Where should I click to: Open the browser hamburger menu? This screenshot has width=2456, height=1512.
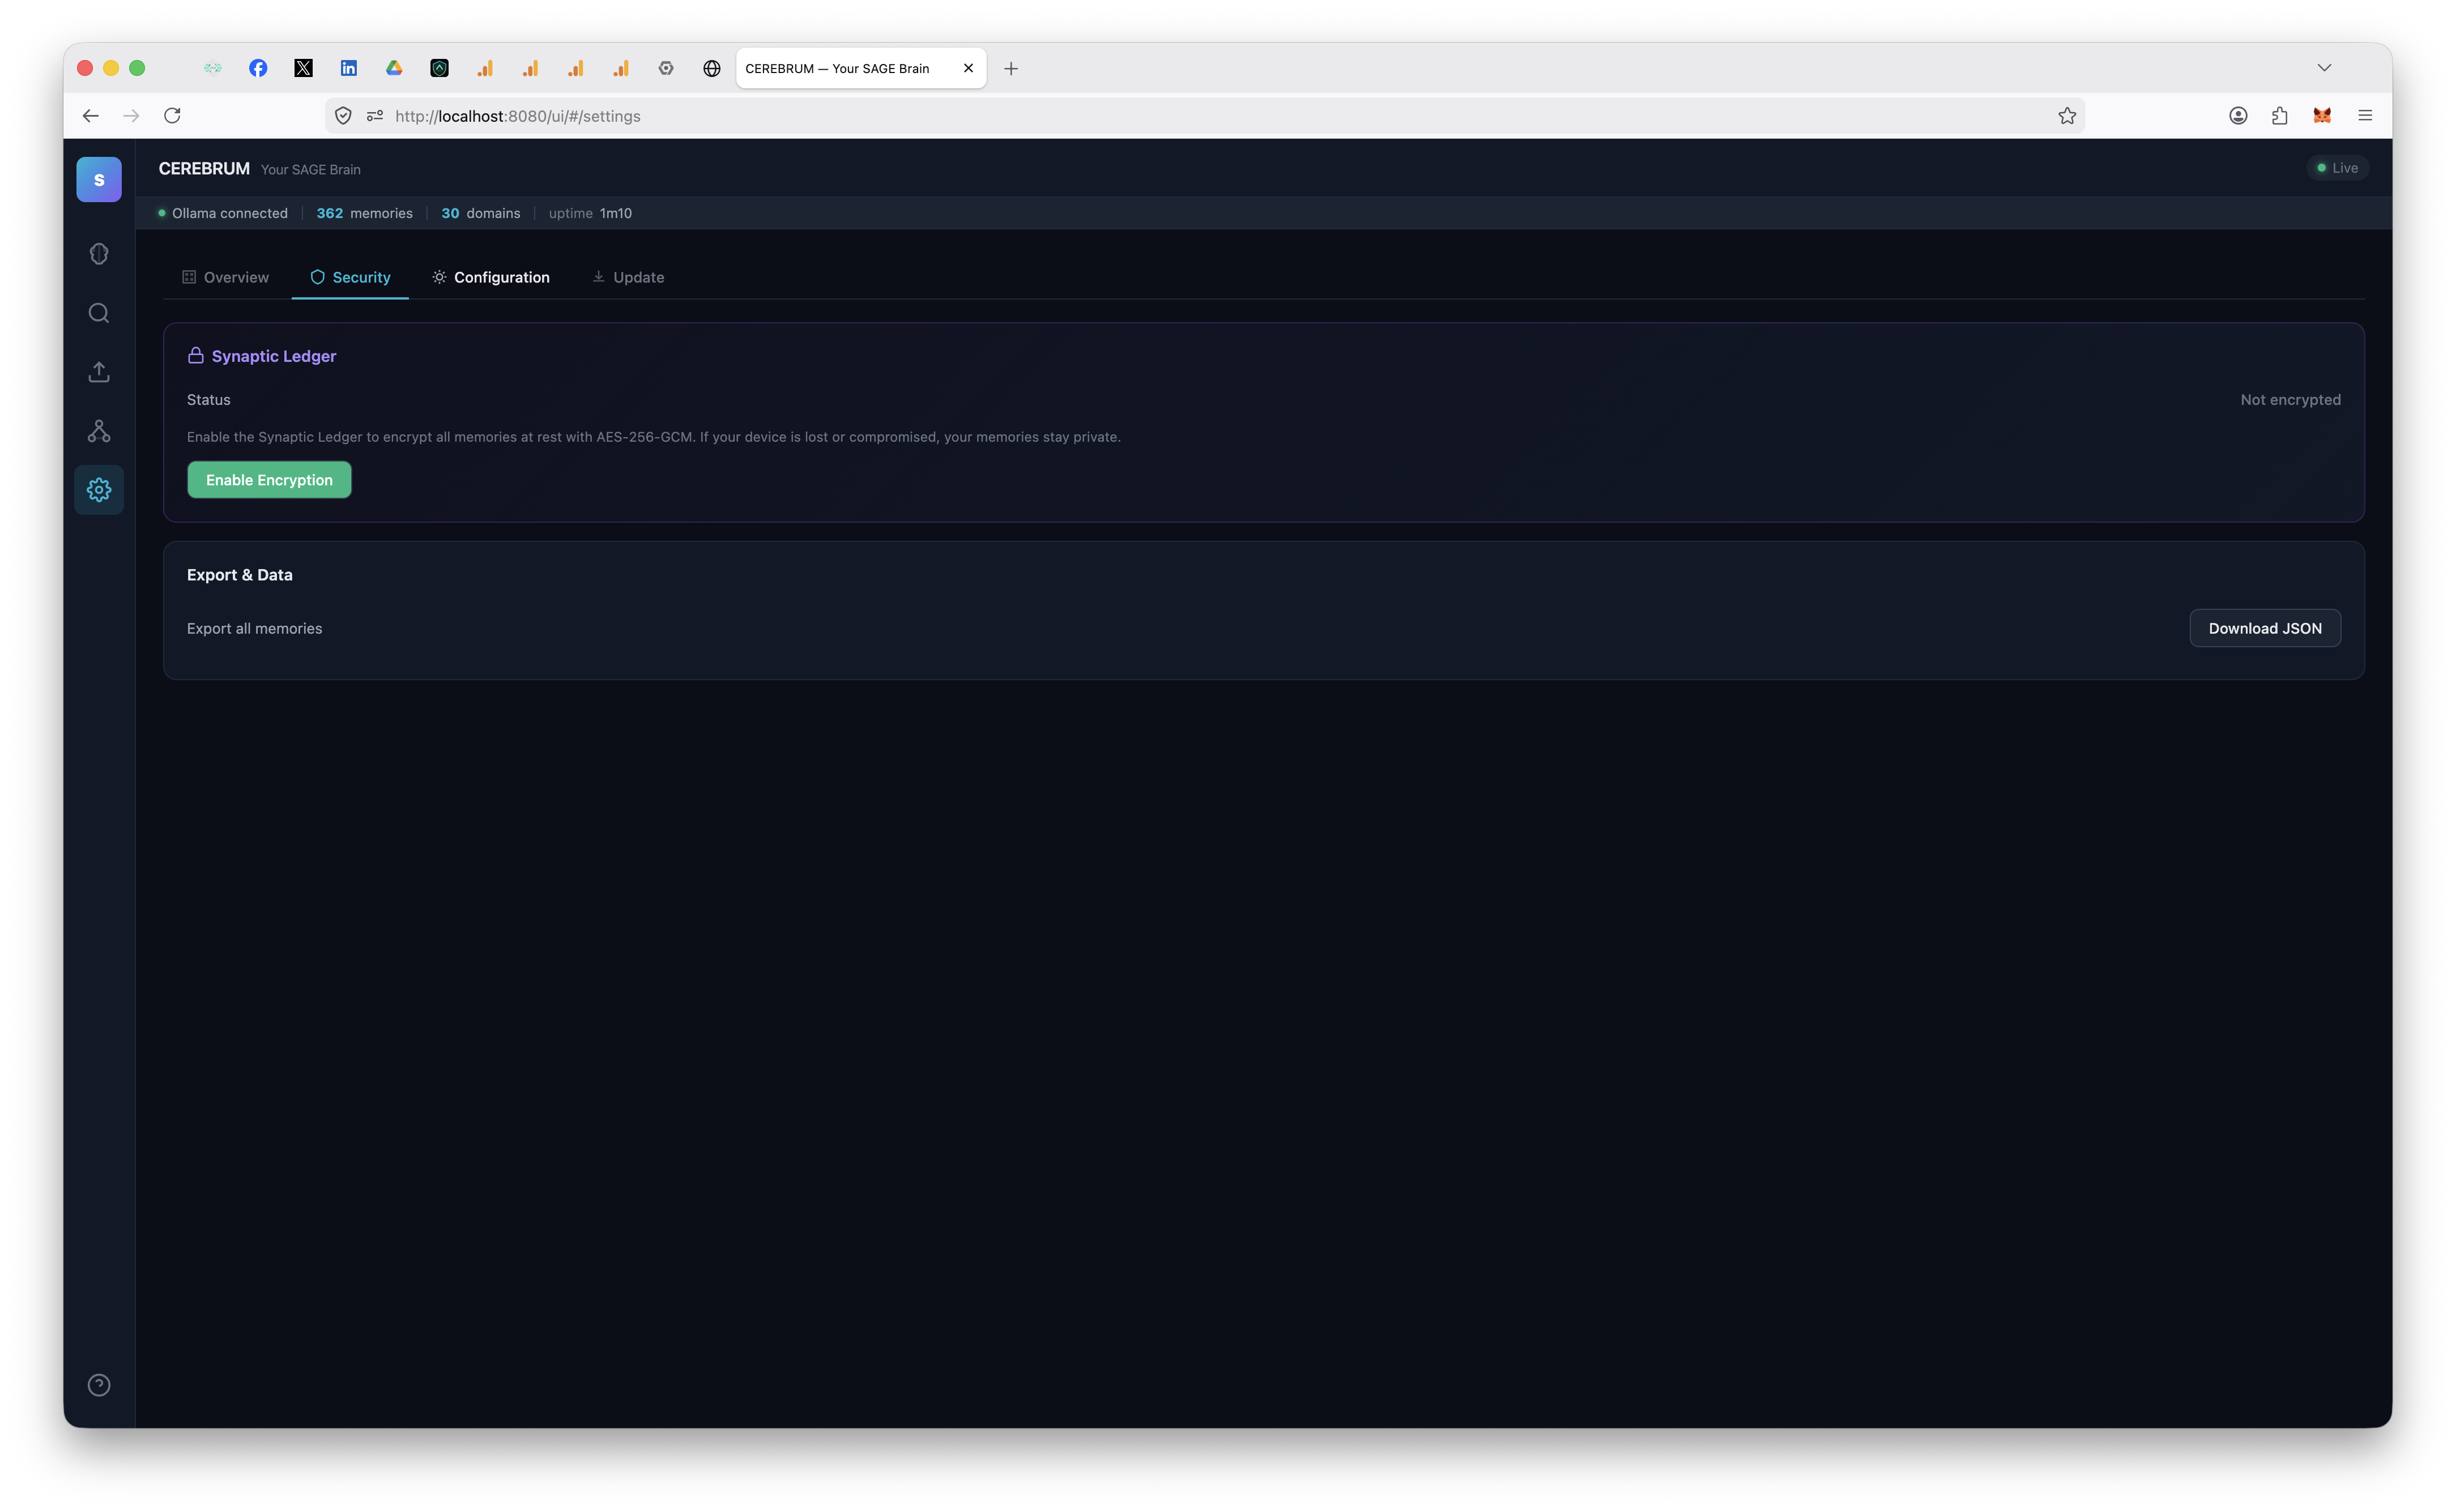(2365, 116)
